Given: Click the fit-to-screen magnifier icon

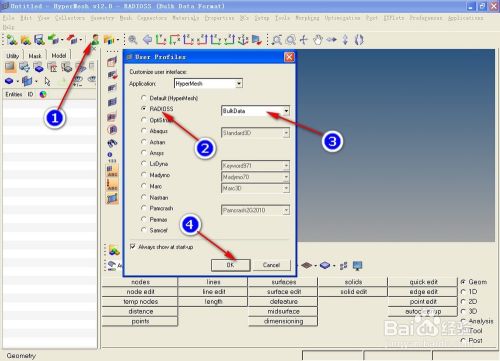Looking at the screenshot, I should point(277,40).
